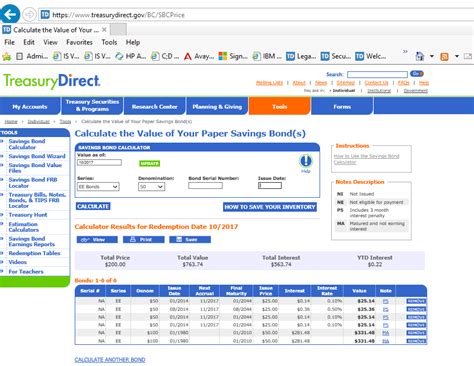The width and height of the screenshot is (474, 366).
Task: Open the File menu
Action: pyautogui.click(x=9, y=42)
